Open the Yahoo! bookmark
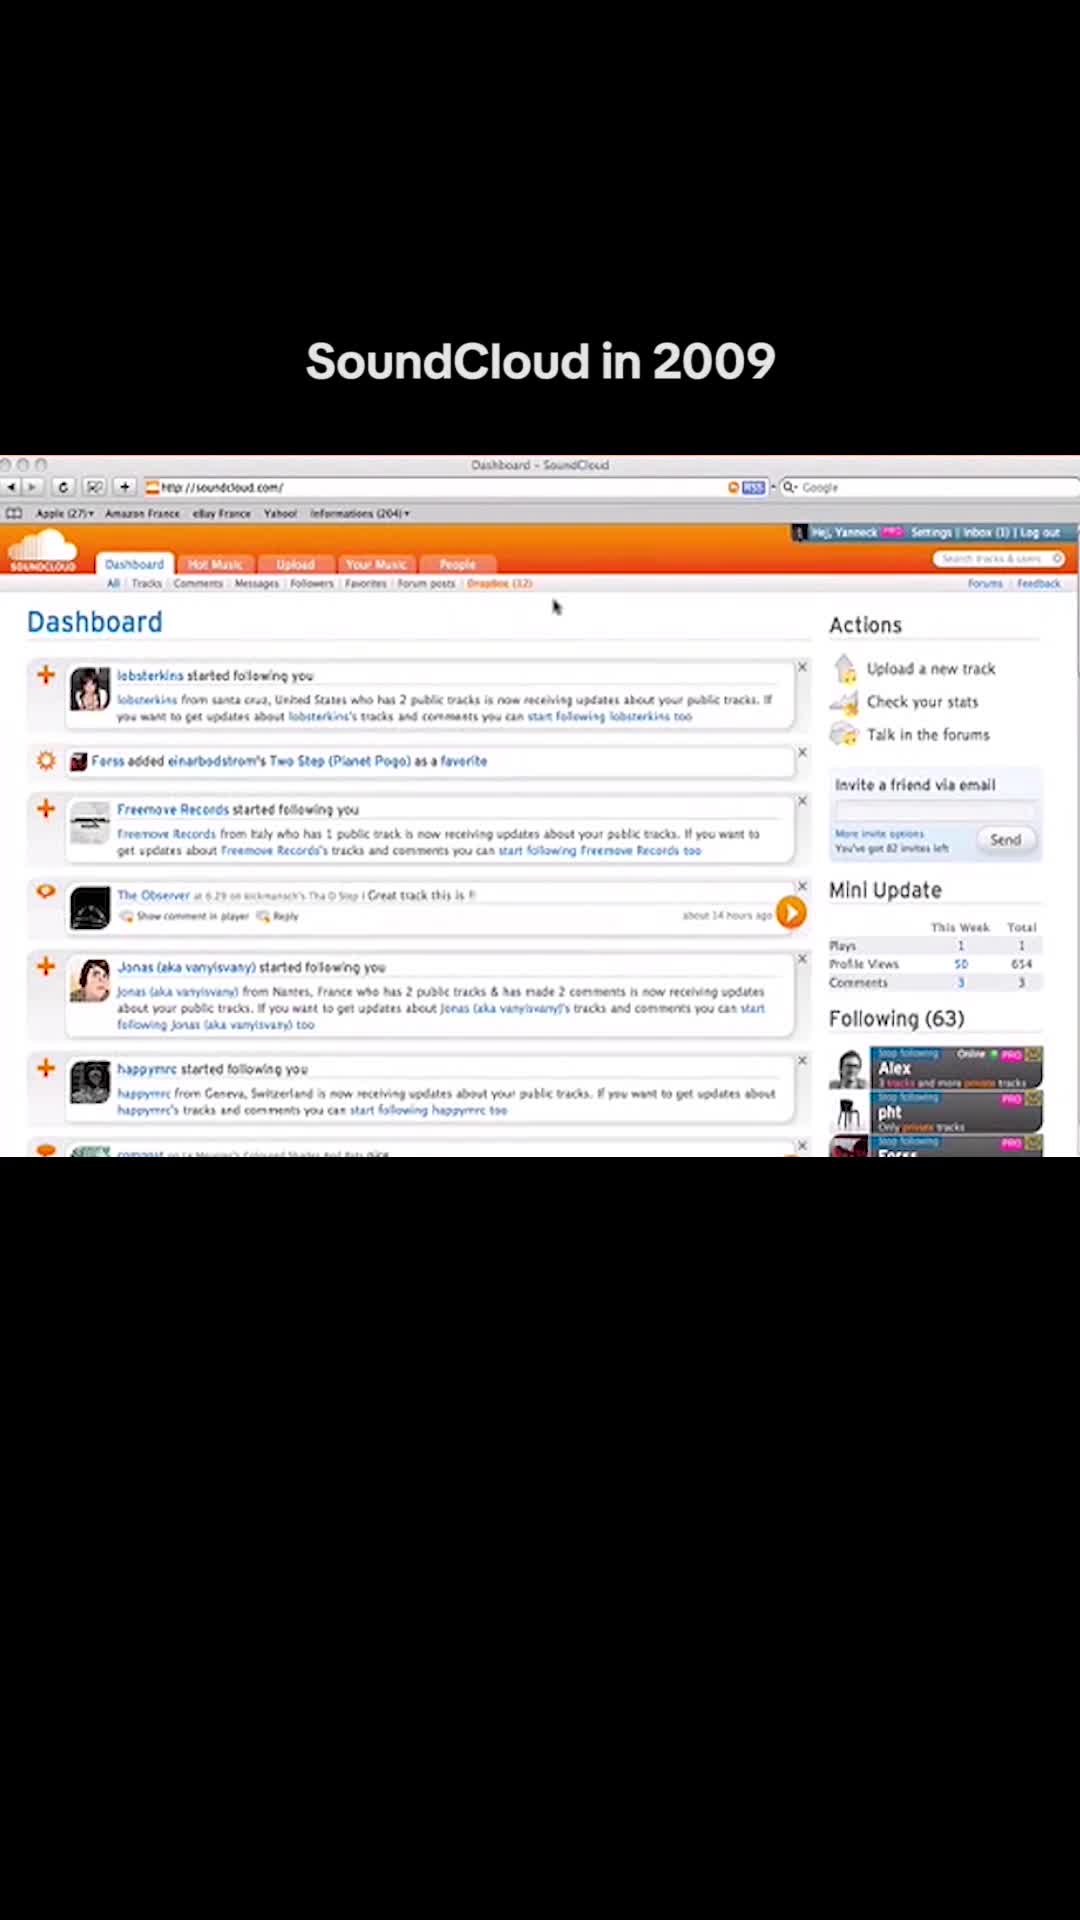The image size is (1080, 1920). 281,513
